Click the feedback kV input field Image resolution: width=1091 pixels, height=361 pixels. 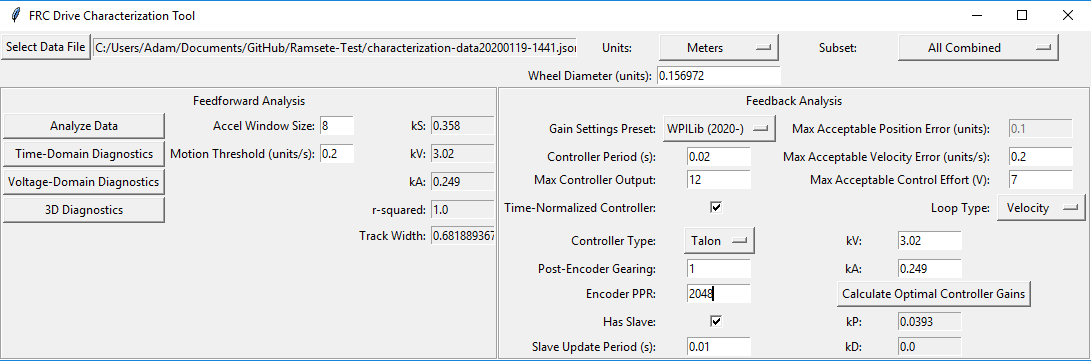click(930, 241)
